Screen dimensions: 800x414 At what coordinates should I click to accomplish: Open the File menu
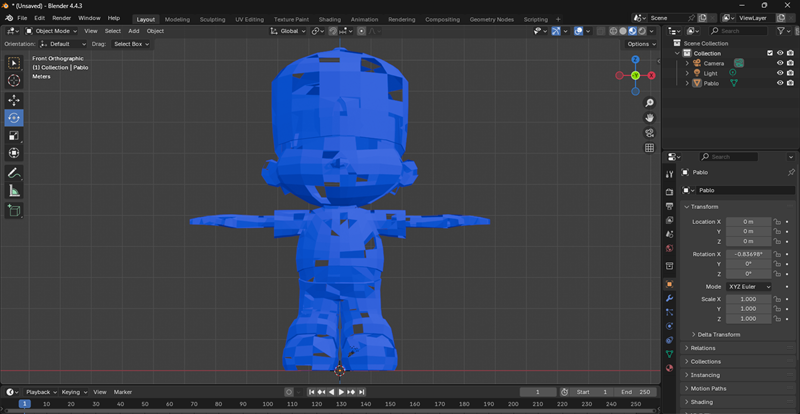tap(22, 18)
